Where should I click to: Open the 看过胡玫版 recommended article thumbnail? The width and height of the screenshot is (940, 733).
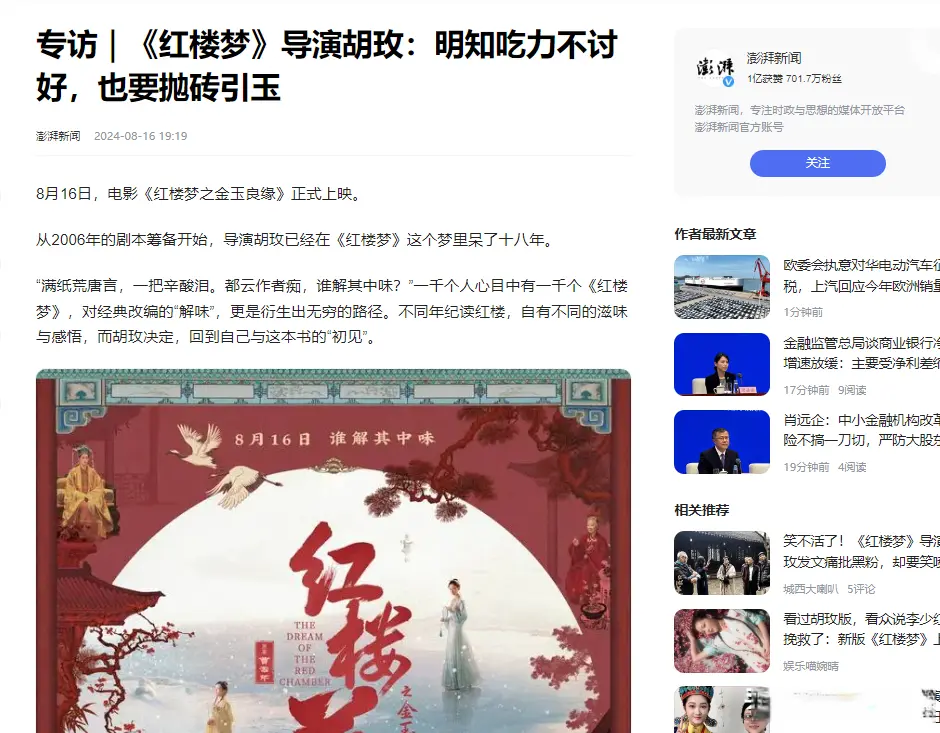pos(722,641)
